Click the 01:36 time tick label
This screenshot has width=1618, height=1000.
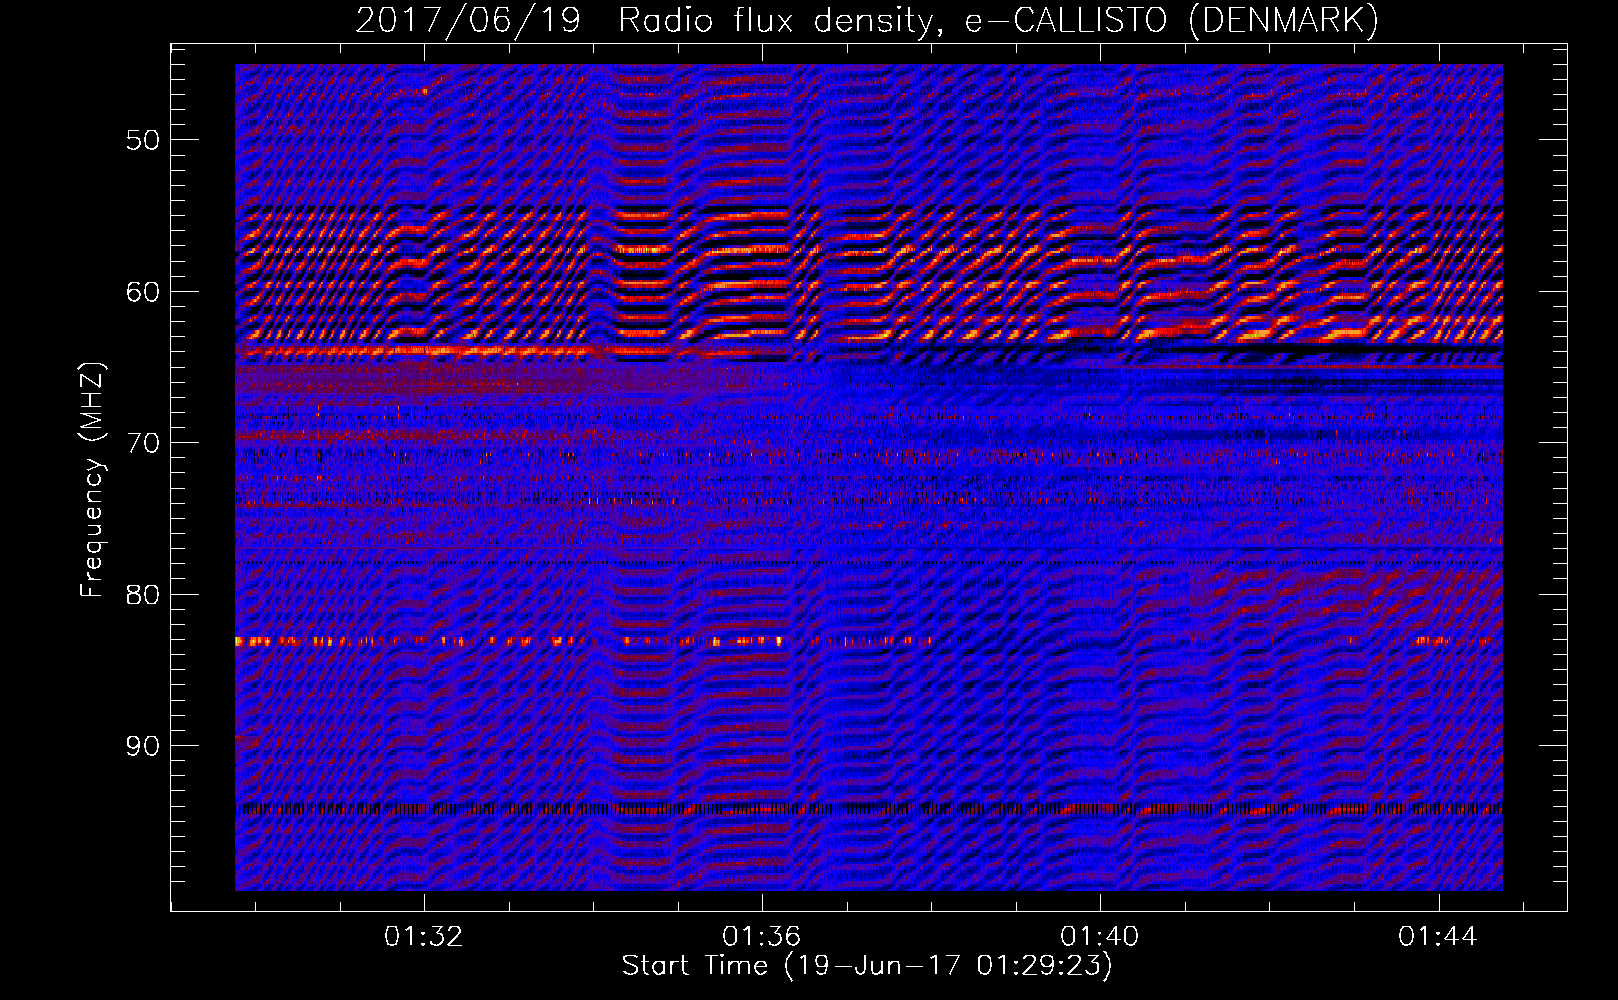point(762,937)
